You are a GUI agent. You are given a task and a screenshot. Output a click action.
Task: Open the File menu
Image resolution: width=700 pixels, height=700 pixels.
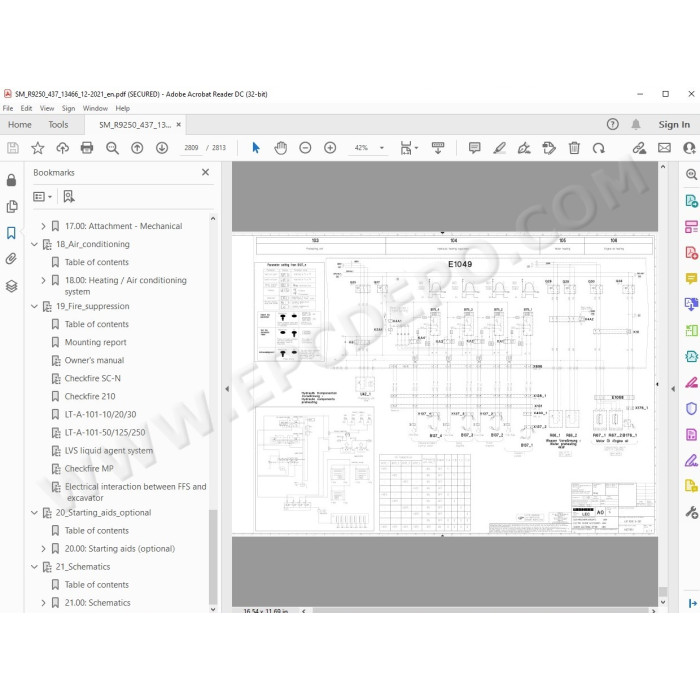pos(8,108)
